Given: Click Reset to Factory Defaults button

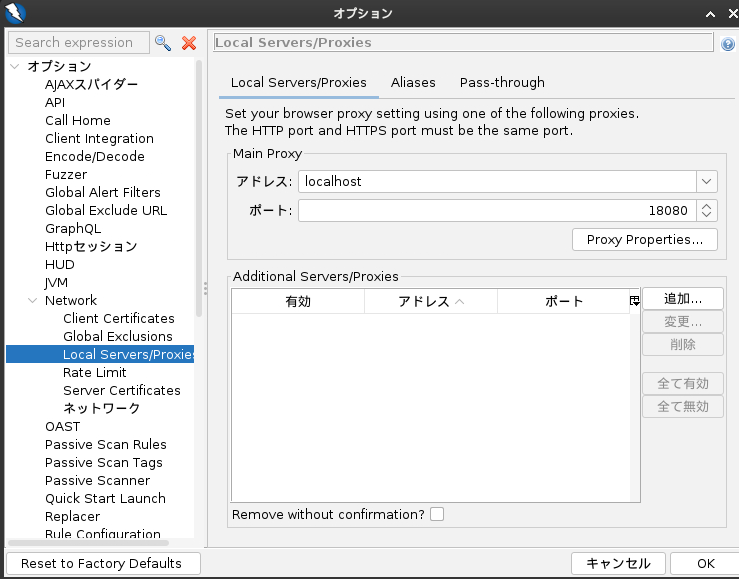Looking at the screenshot, I should pos(101,563).
